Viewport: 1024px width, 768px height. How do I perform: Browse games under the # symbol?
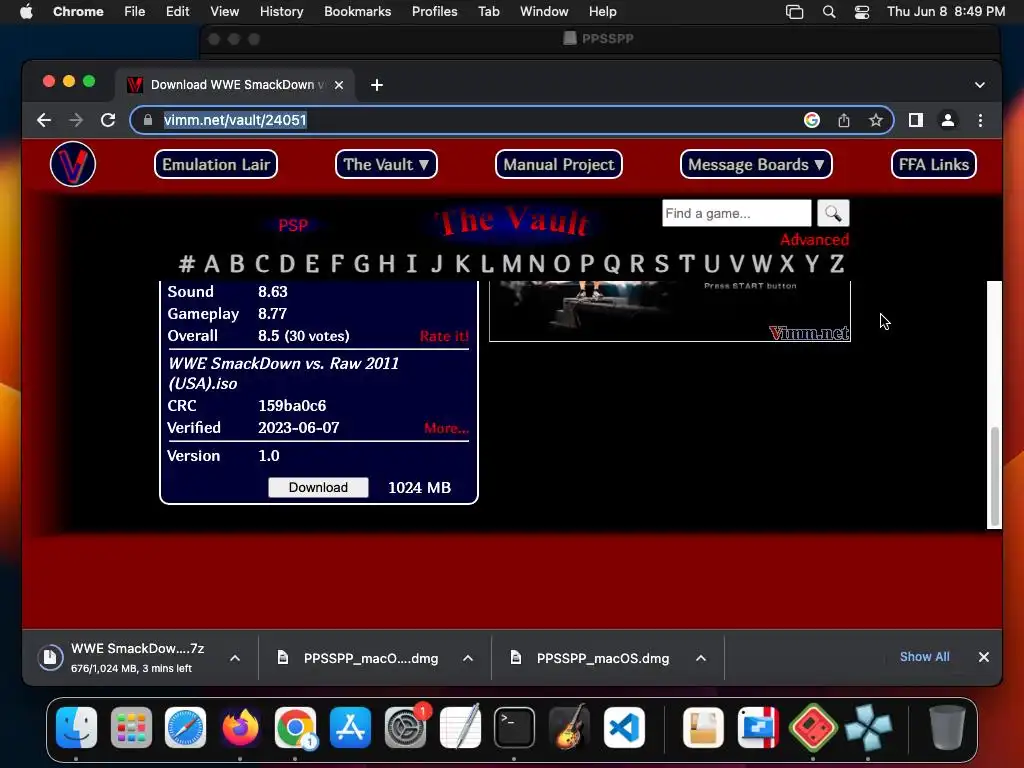point(187,264)
